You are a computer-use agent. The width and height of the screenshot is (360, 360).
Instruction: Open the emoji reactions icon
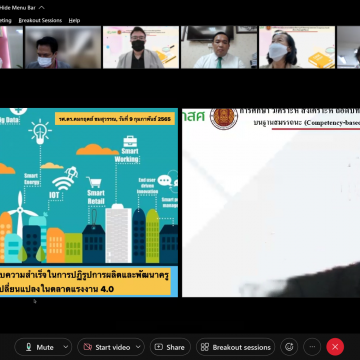pos(289,347)
